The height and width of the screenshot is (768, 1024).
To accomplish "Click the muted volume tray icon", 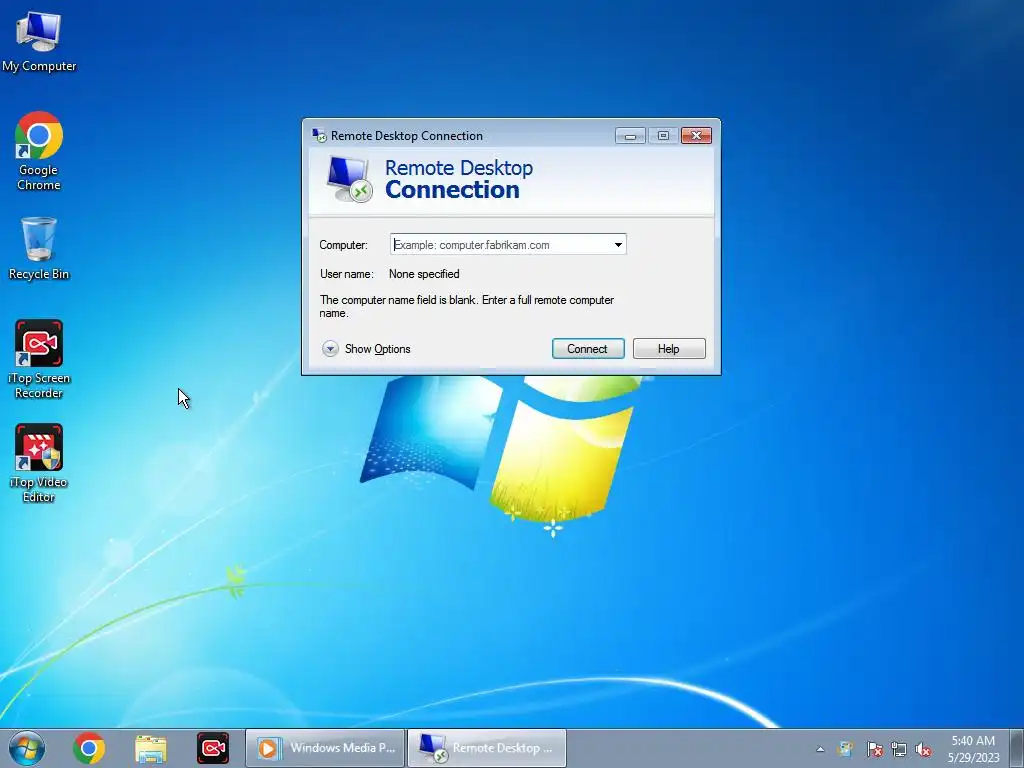I will (x=923, y=749).
